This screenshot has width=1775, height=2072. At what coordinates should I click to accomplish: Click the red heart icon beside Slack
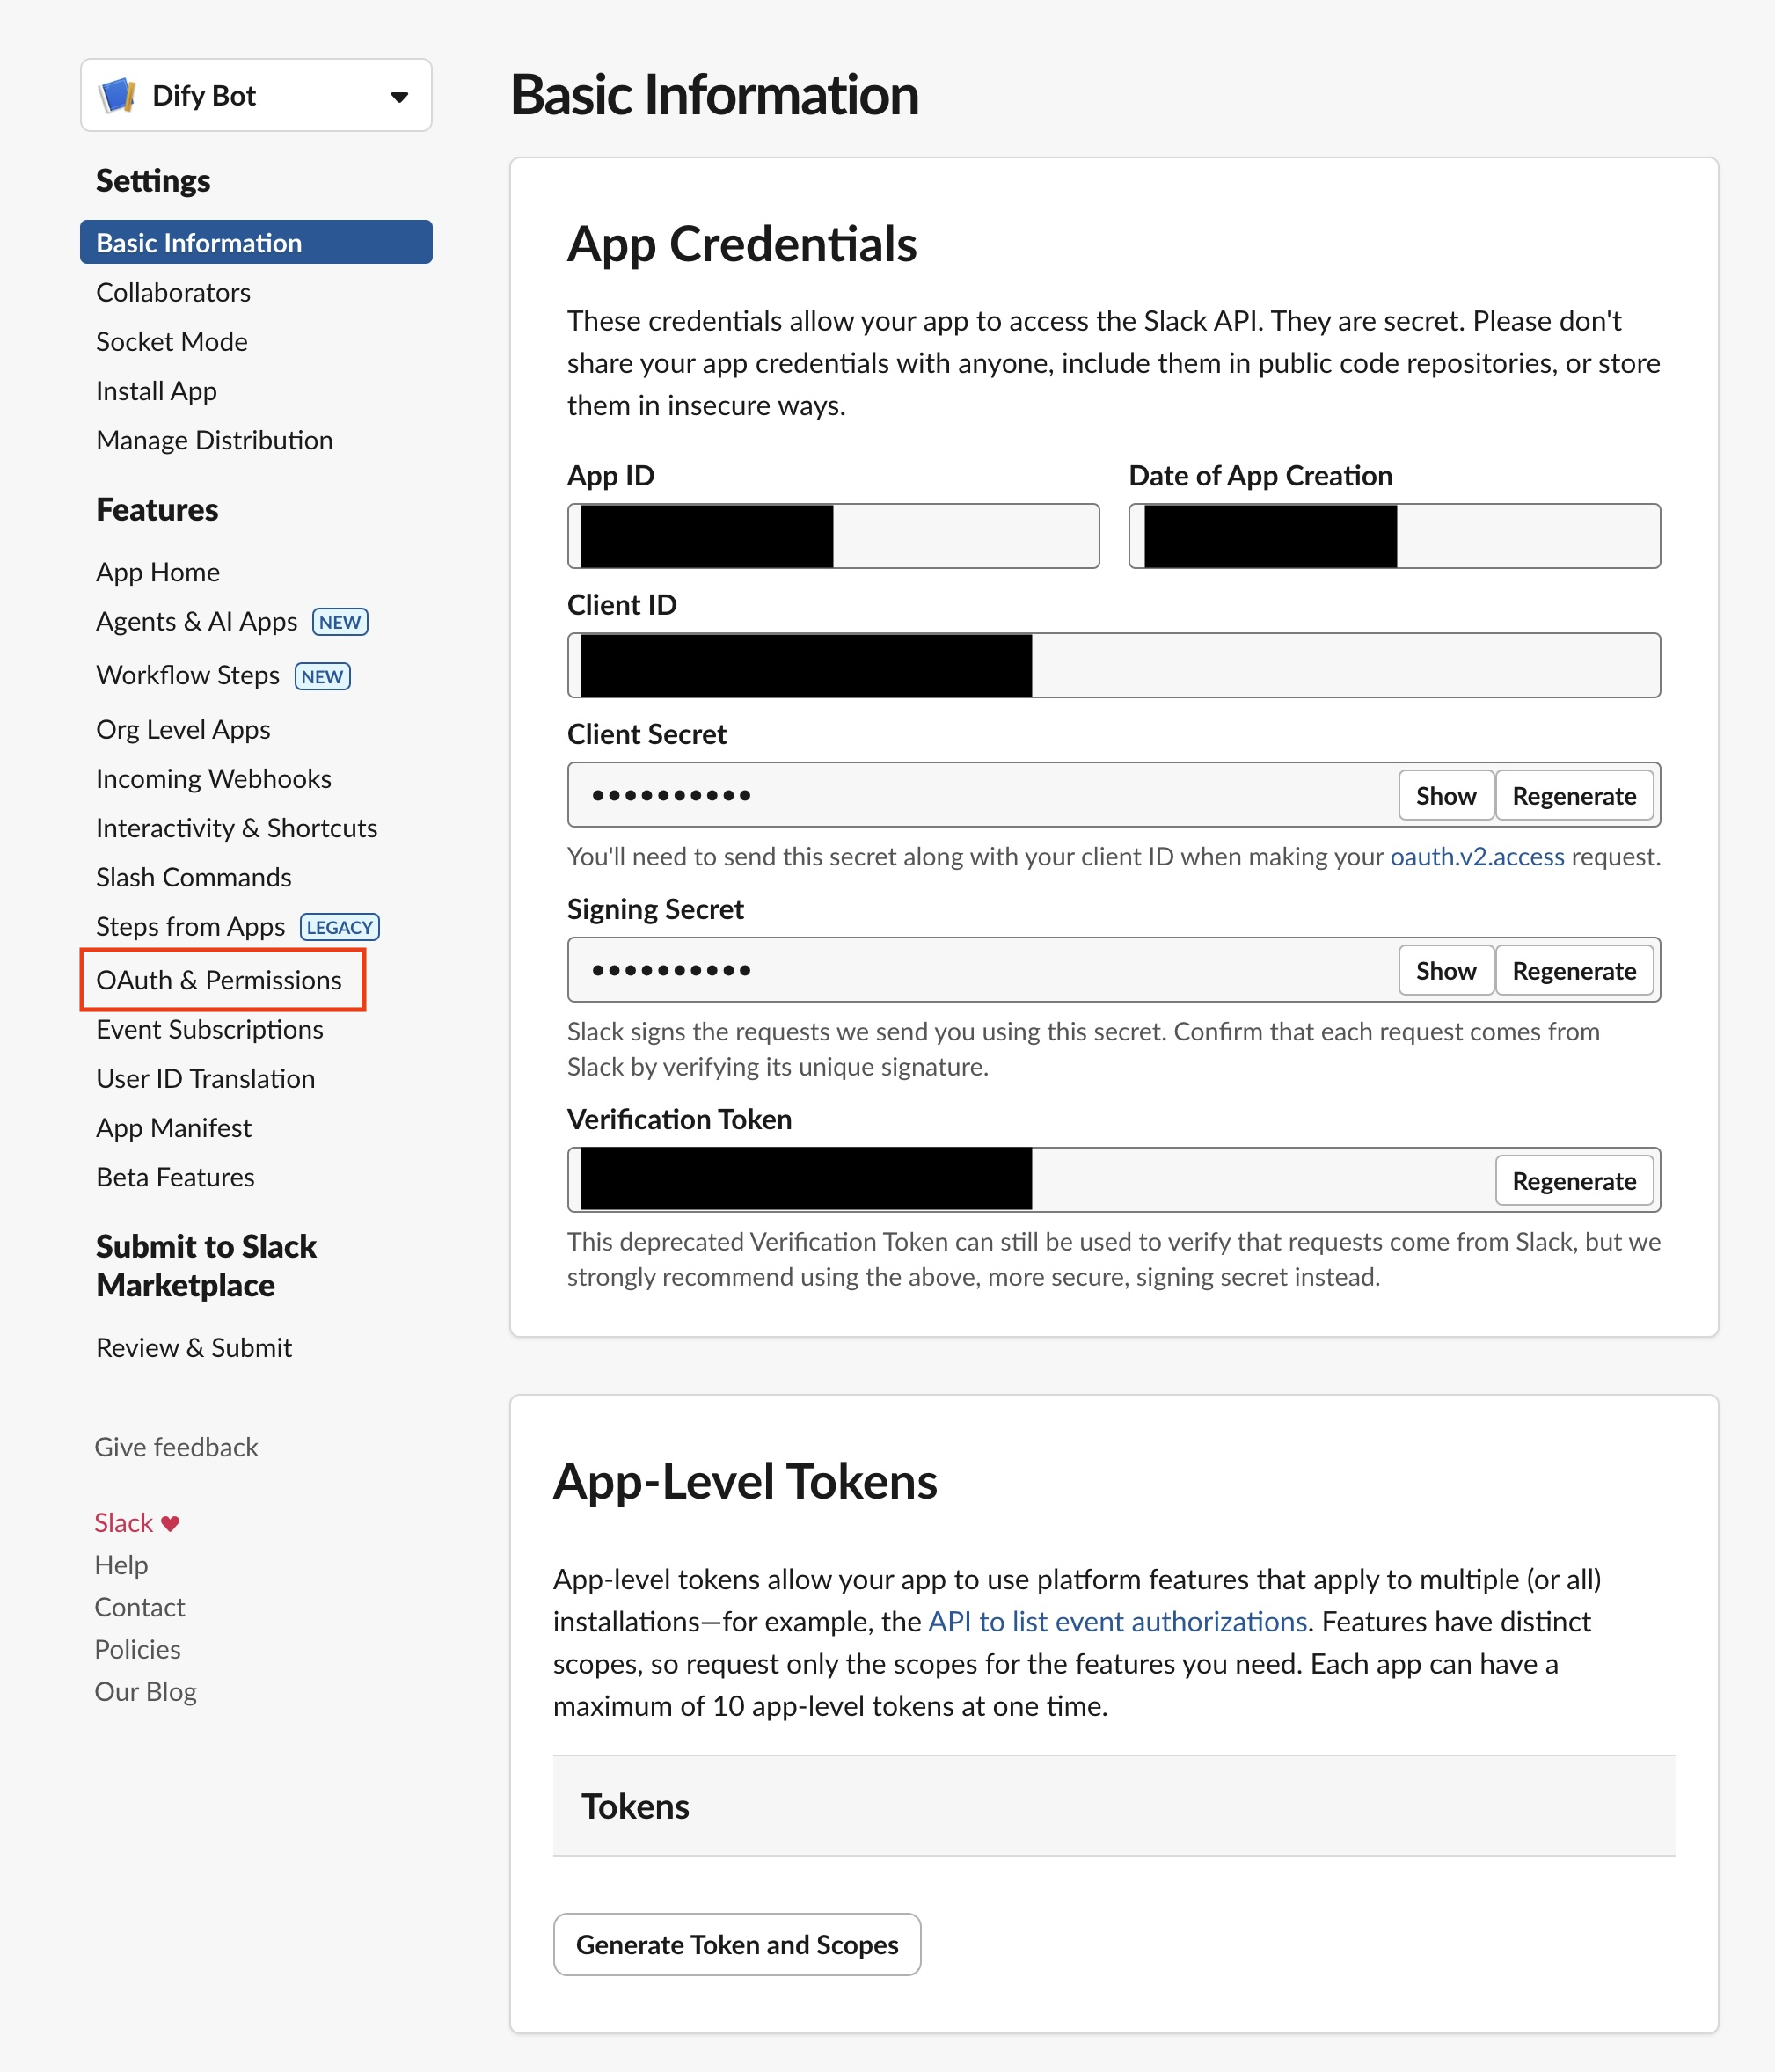(x=171, y=1523)
